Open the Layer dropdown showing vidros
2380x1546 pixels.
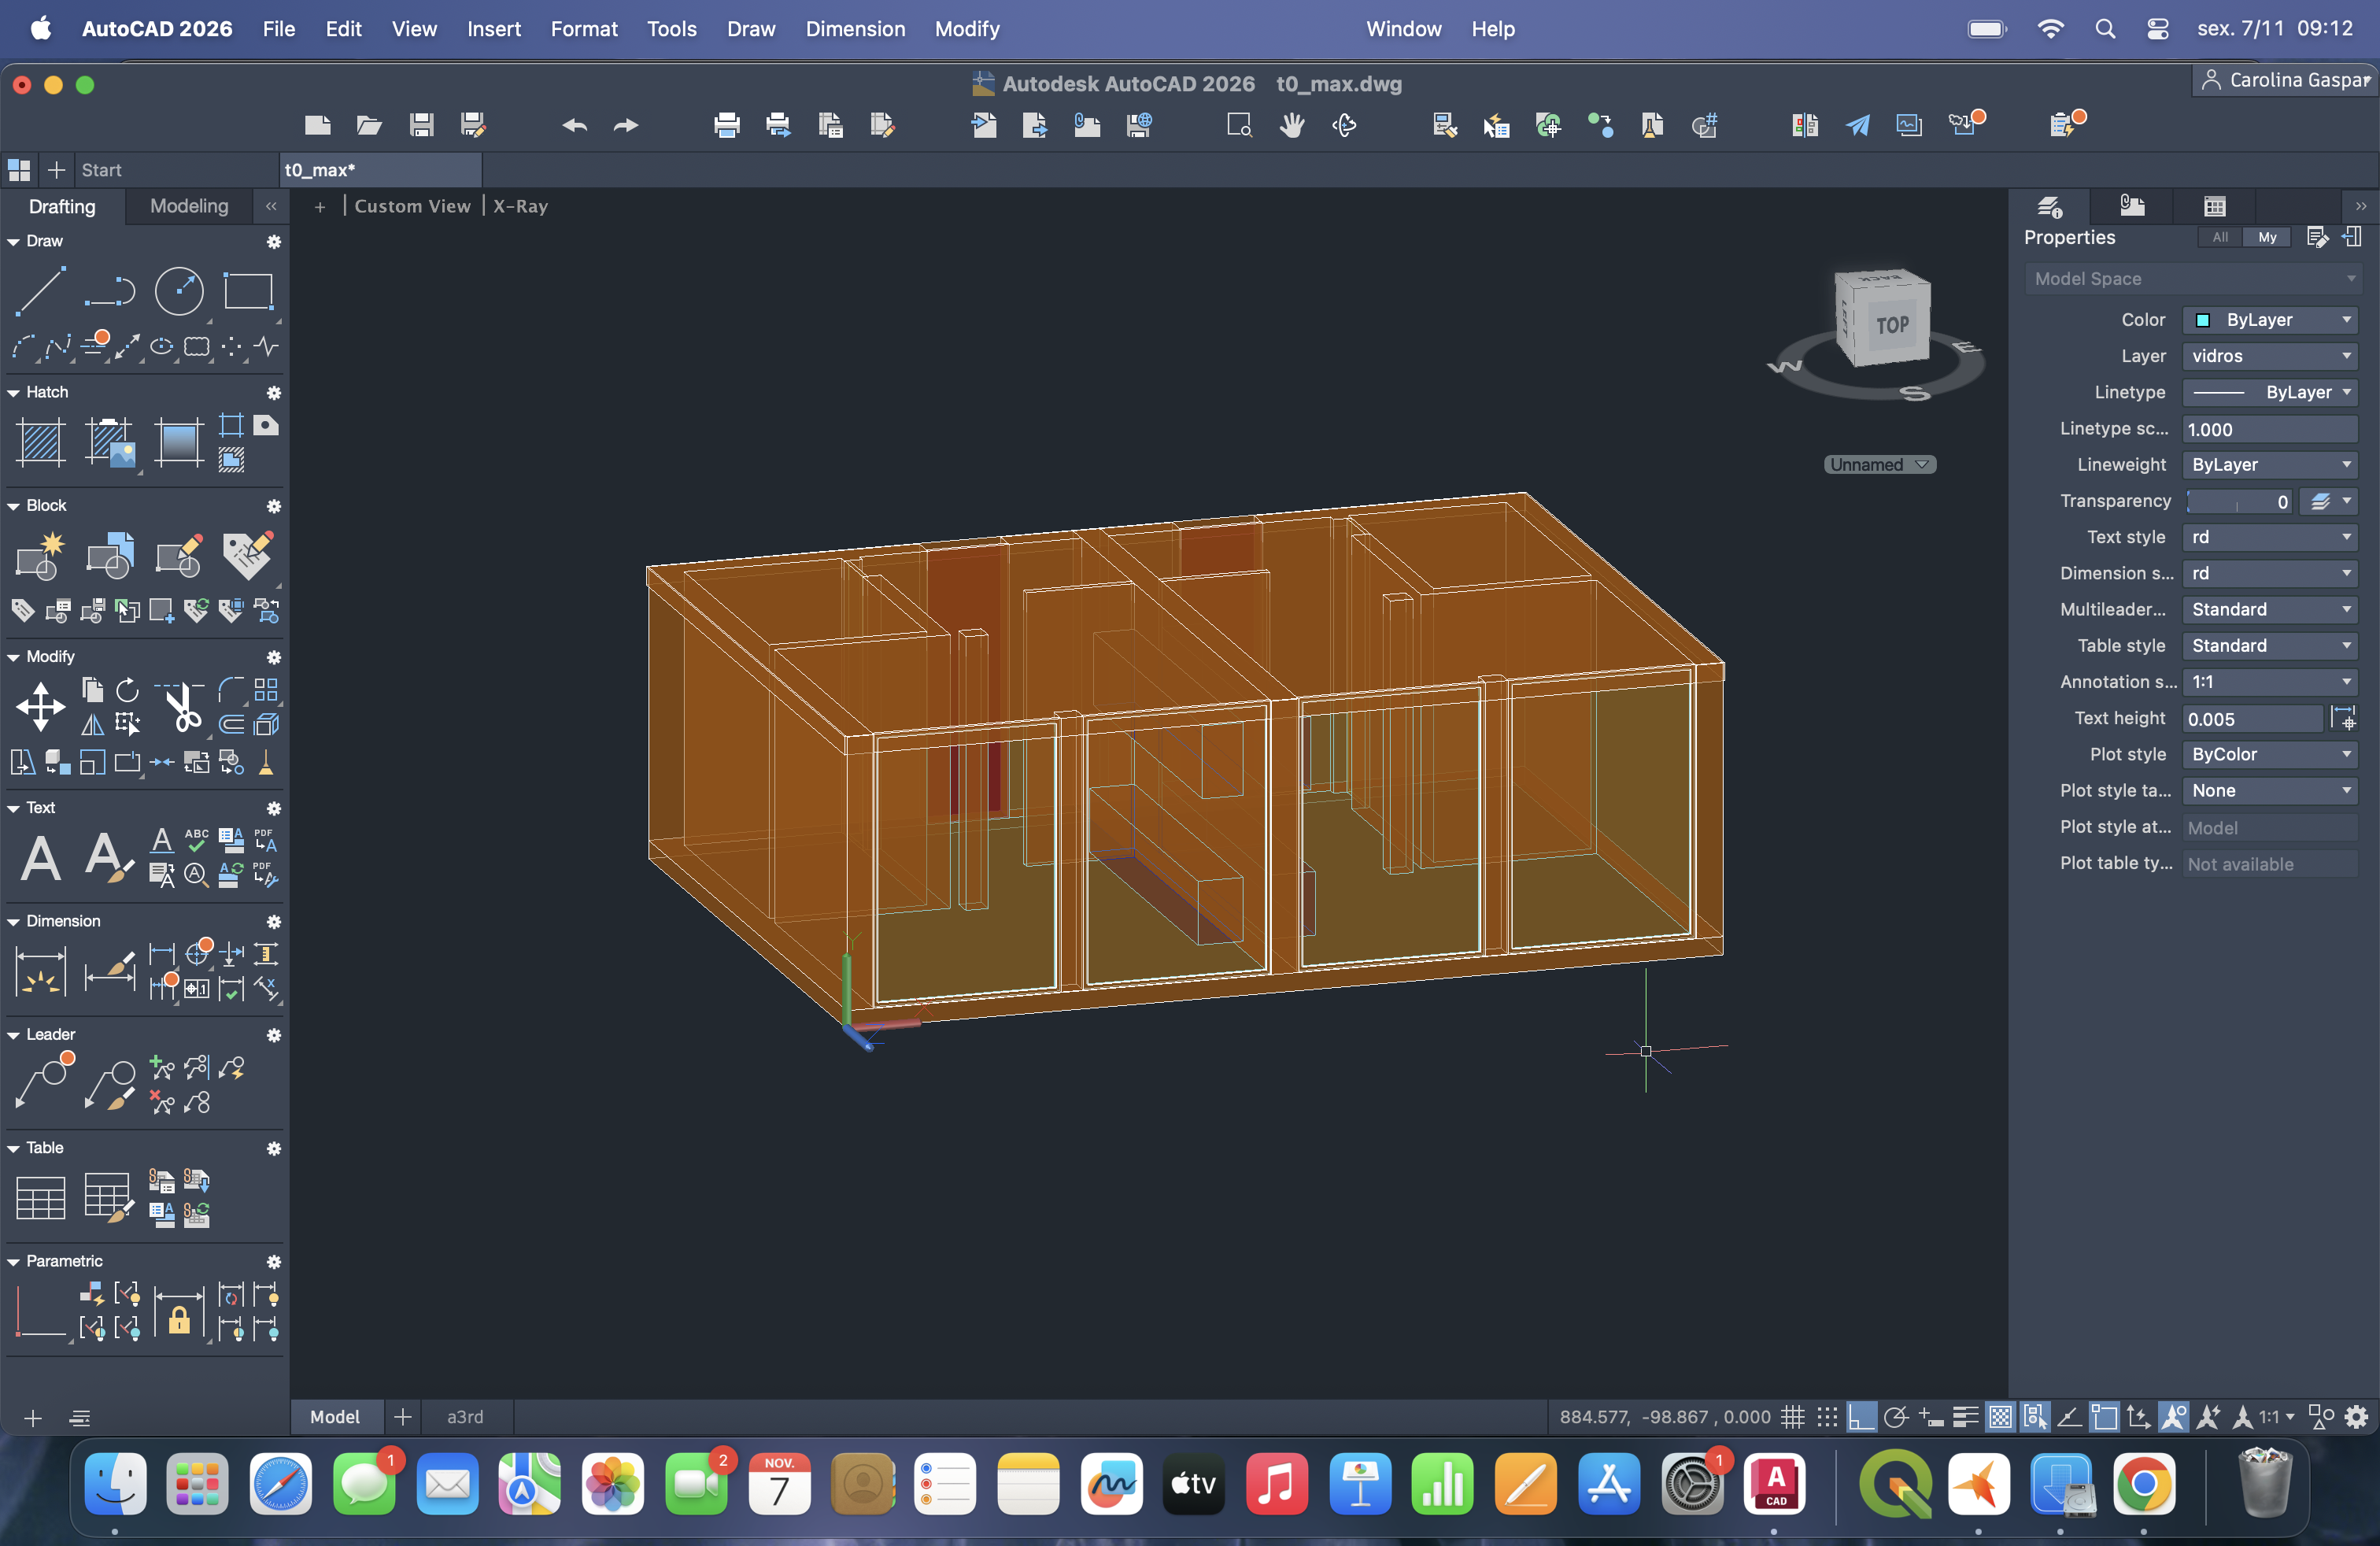[2268, 356]
